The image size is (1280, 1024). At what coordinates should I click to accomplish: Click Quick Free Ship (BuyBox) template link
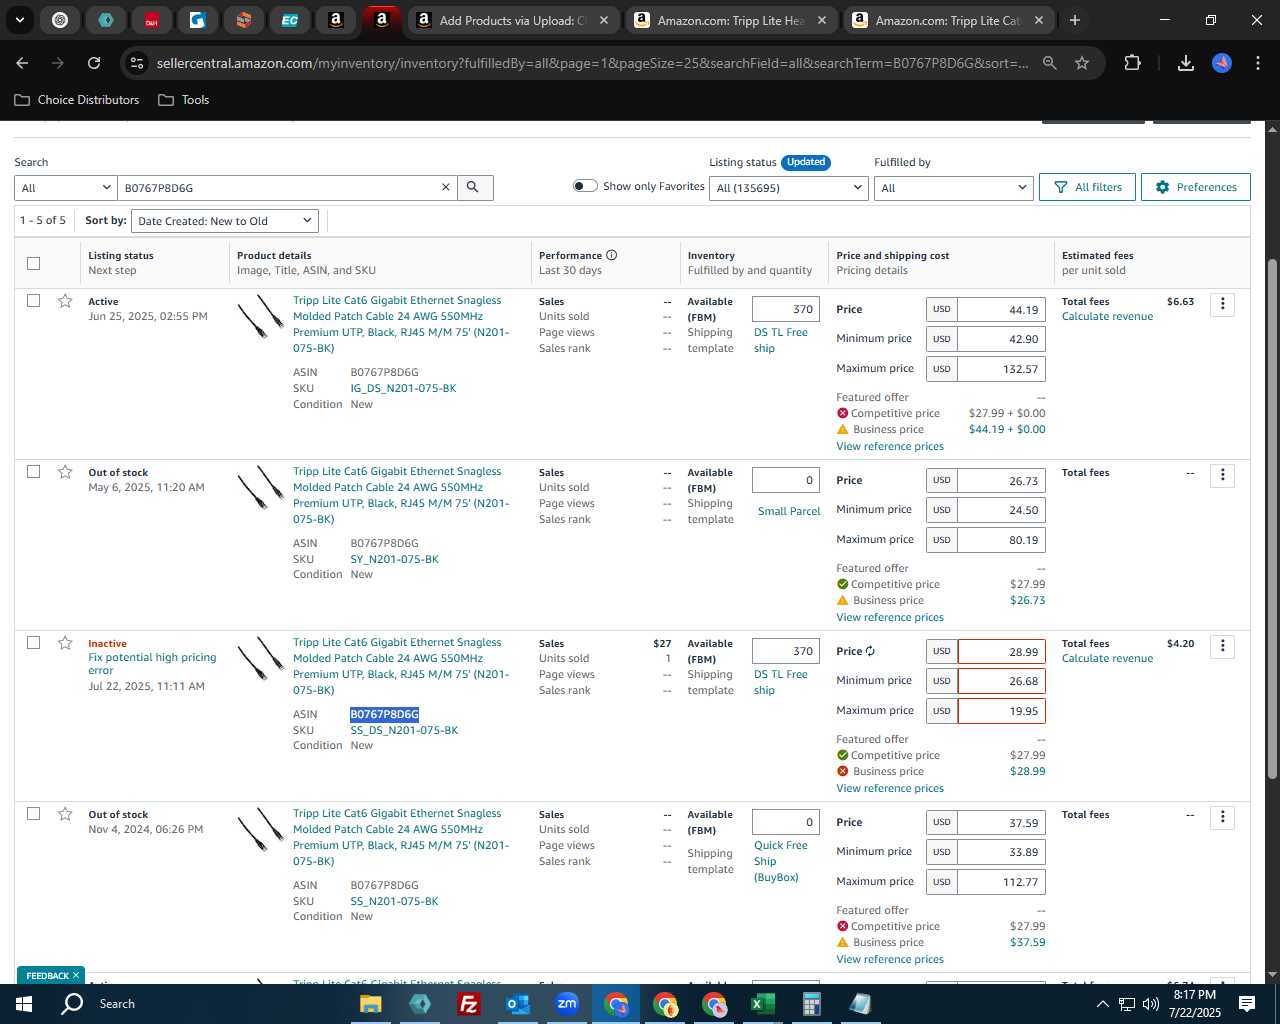(781, 861)
